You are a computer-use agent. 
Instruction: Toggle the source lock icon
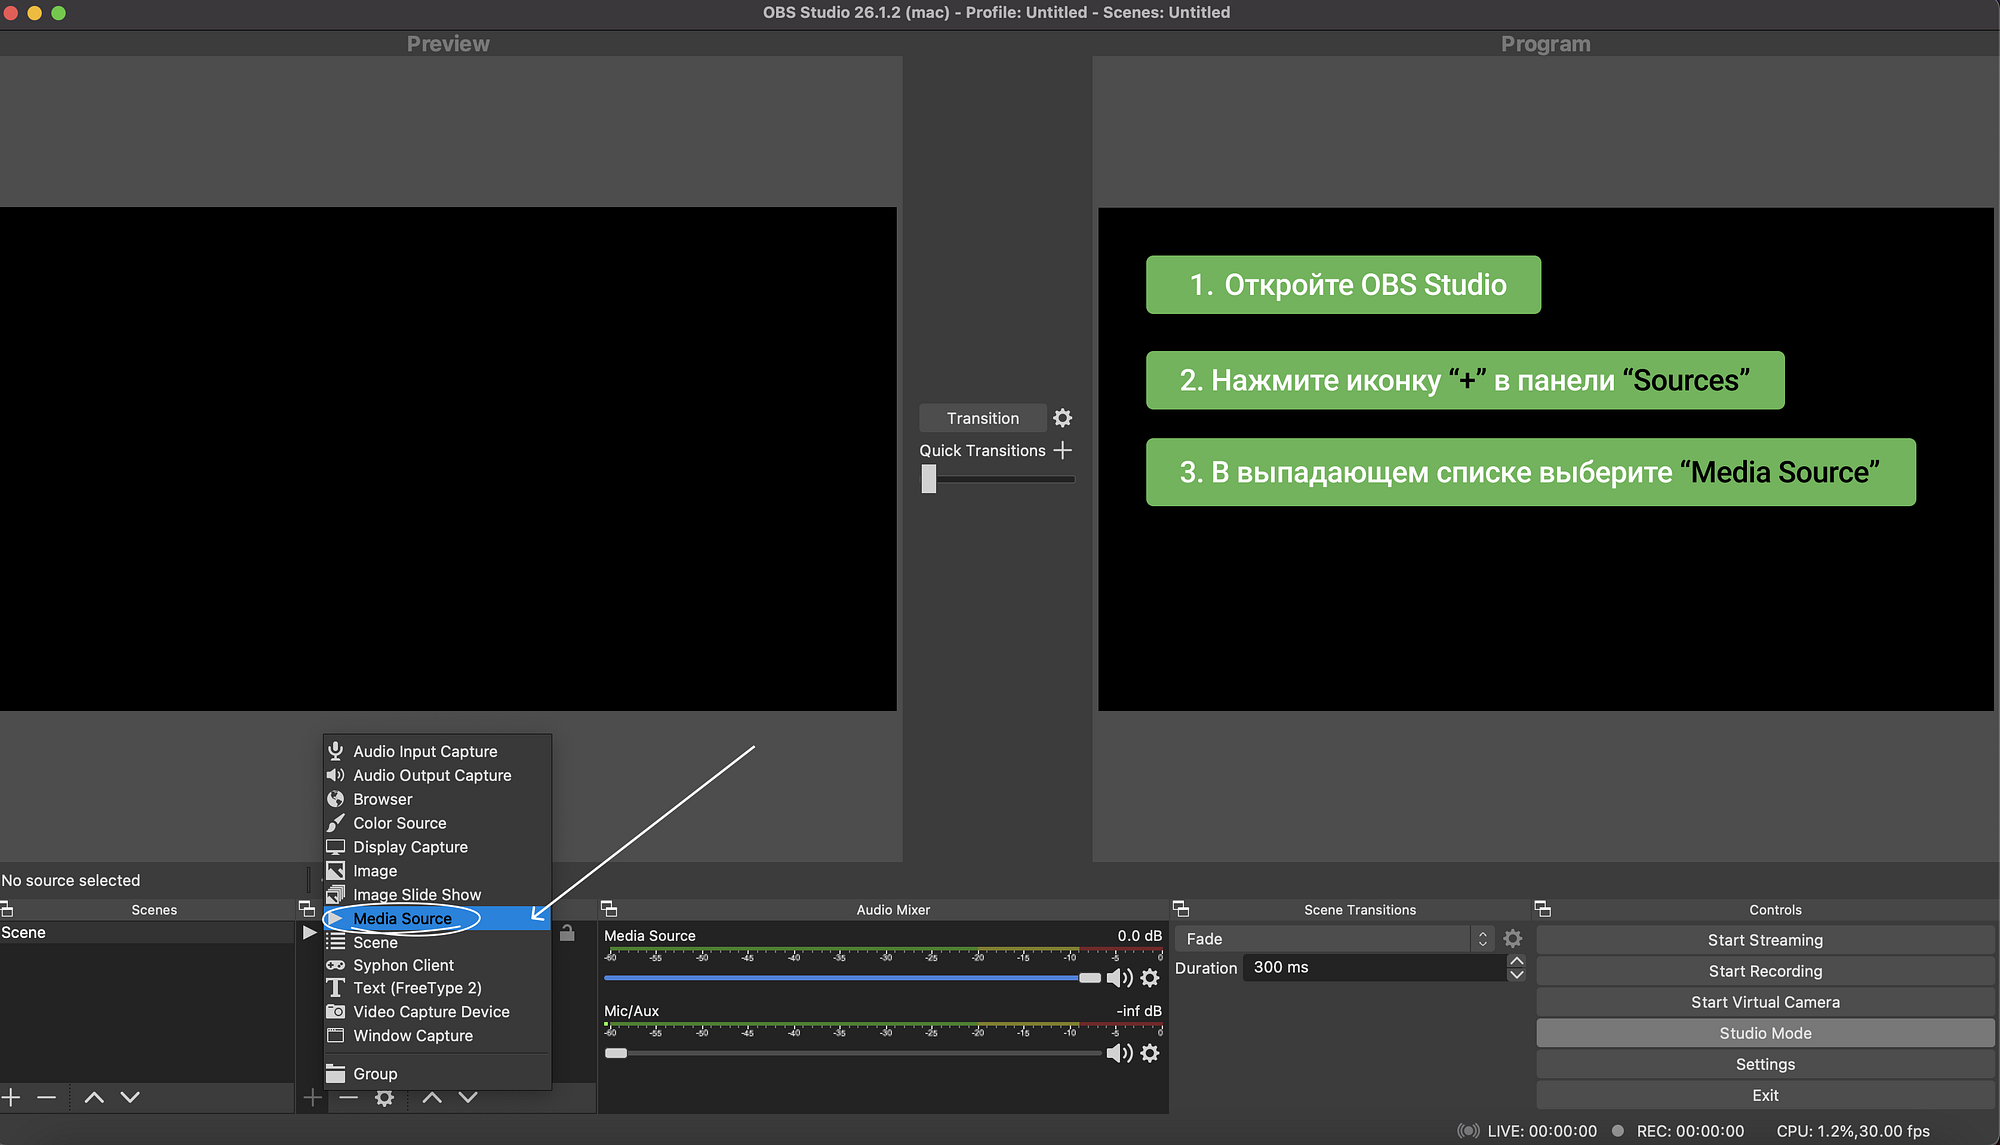click(567, 933)
